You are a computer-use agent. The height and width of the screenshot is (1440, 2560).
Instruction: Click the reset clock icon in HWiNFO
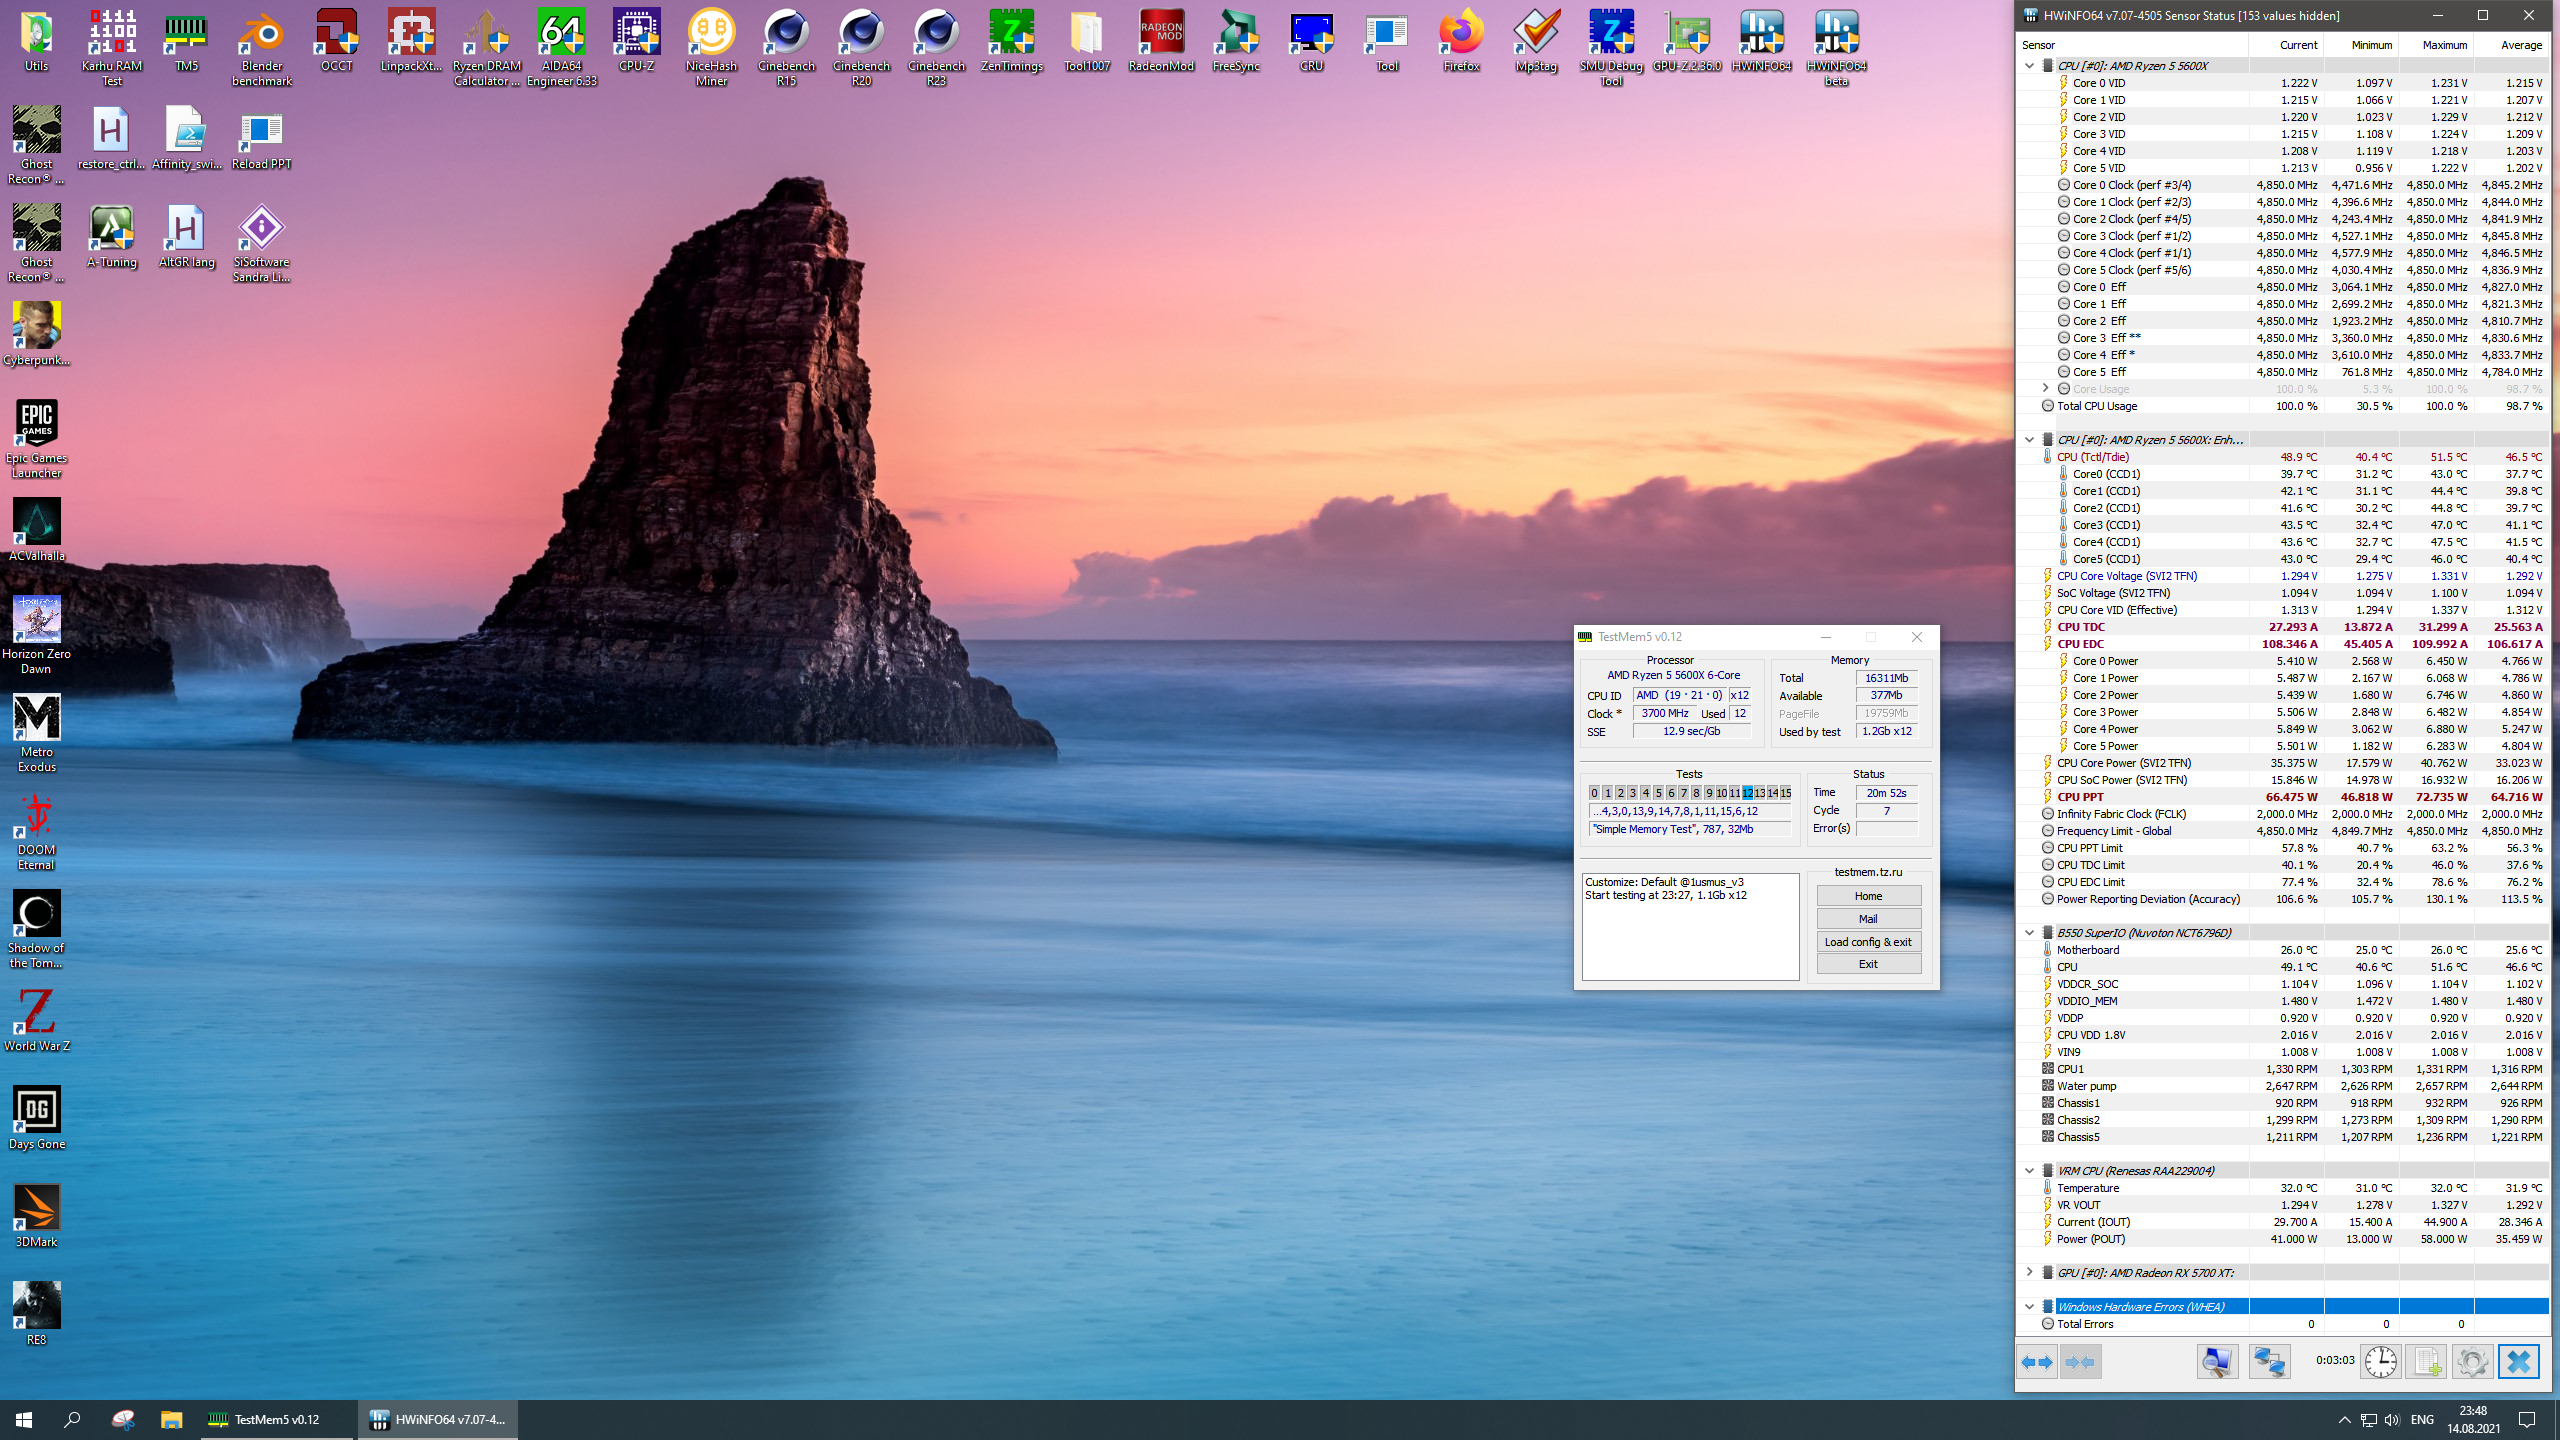(2380, 1362)
